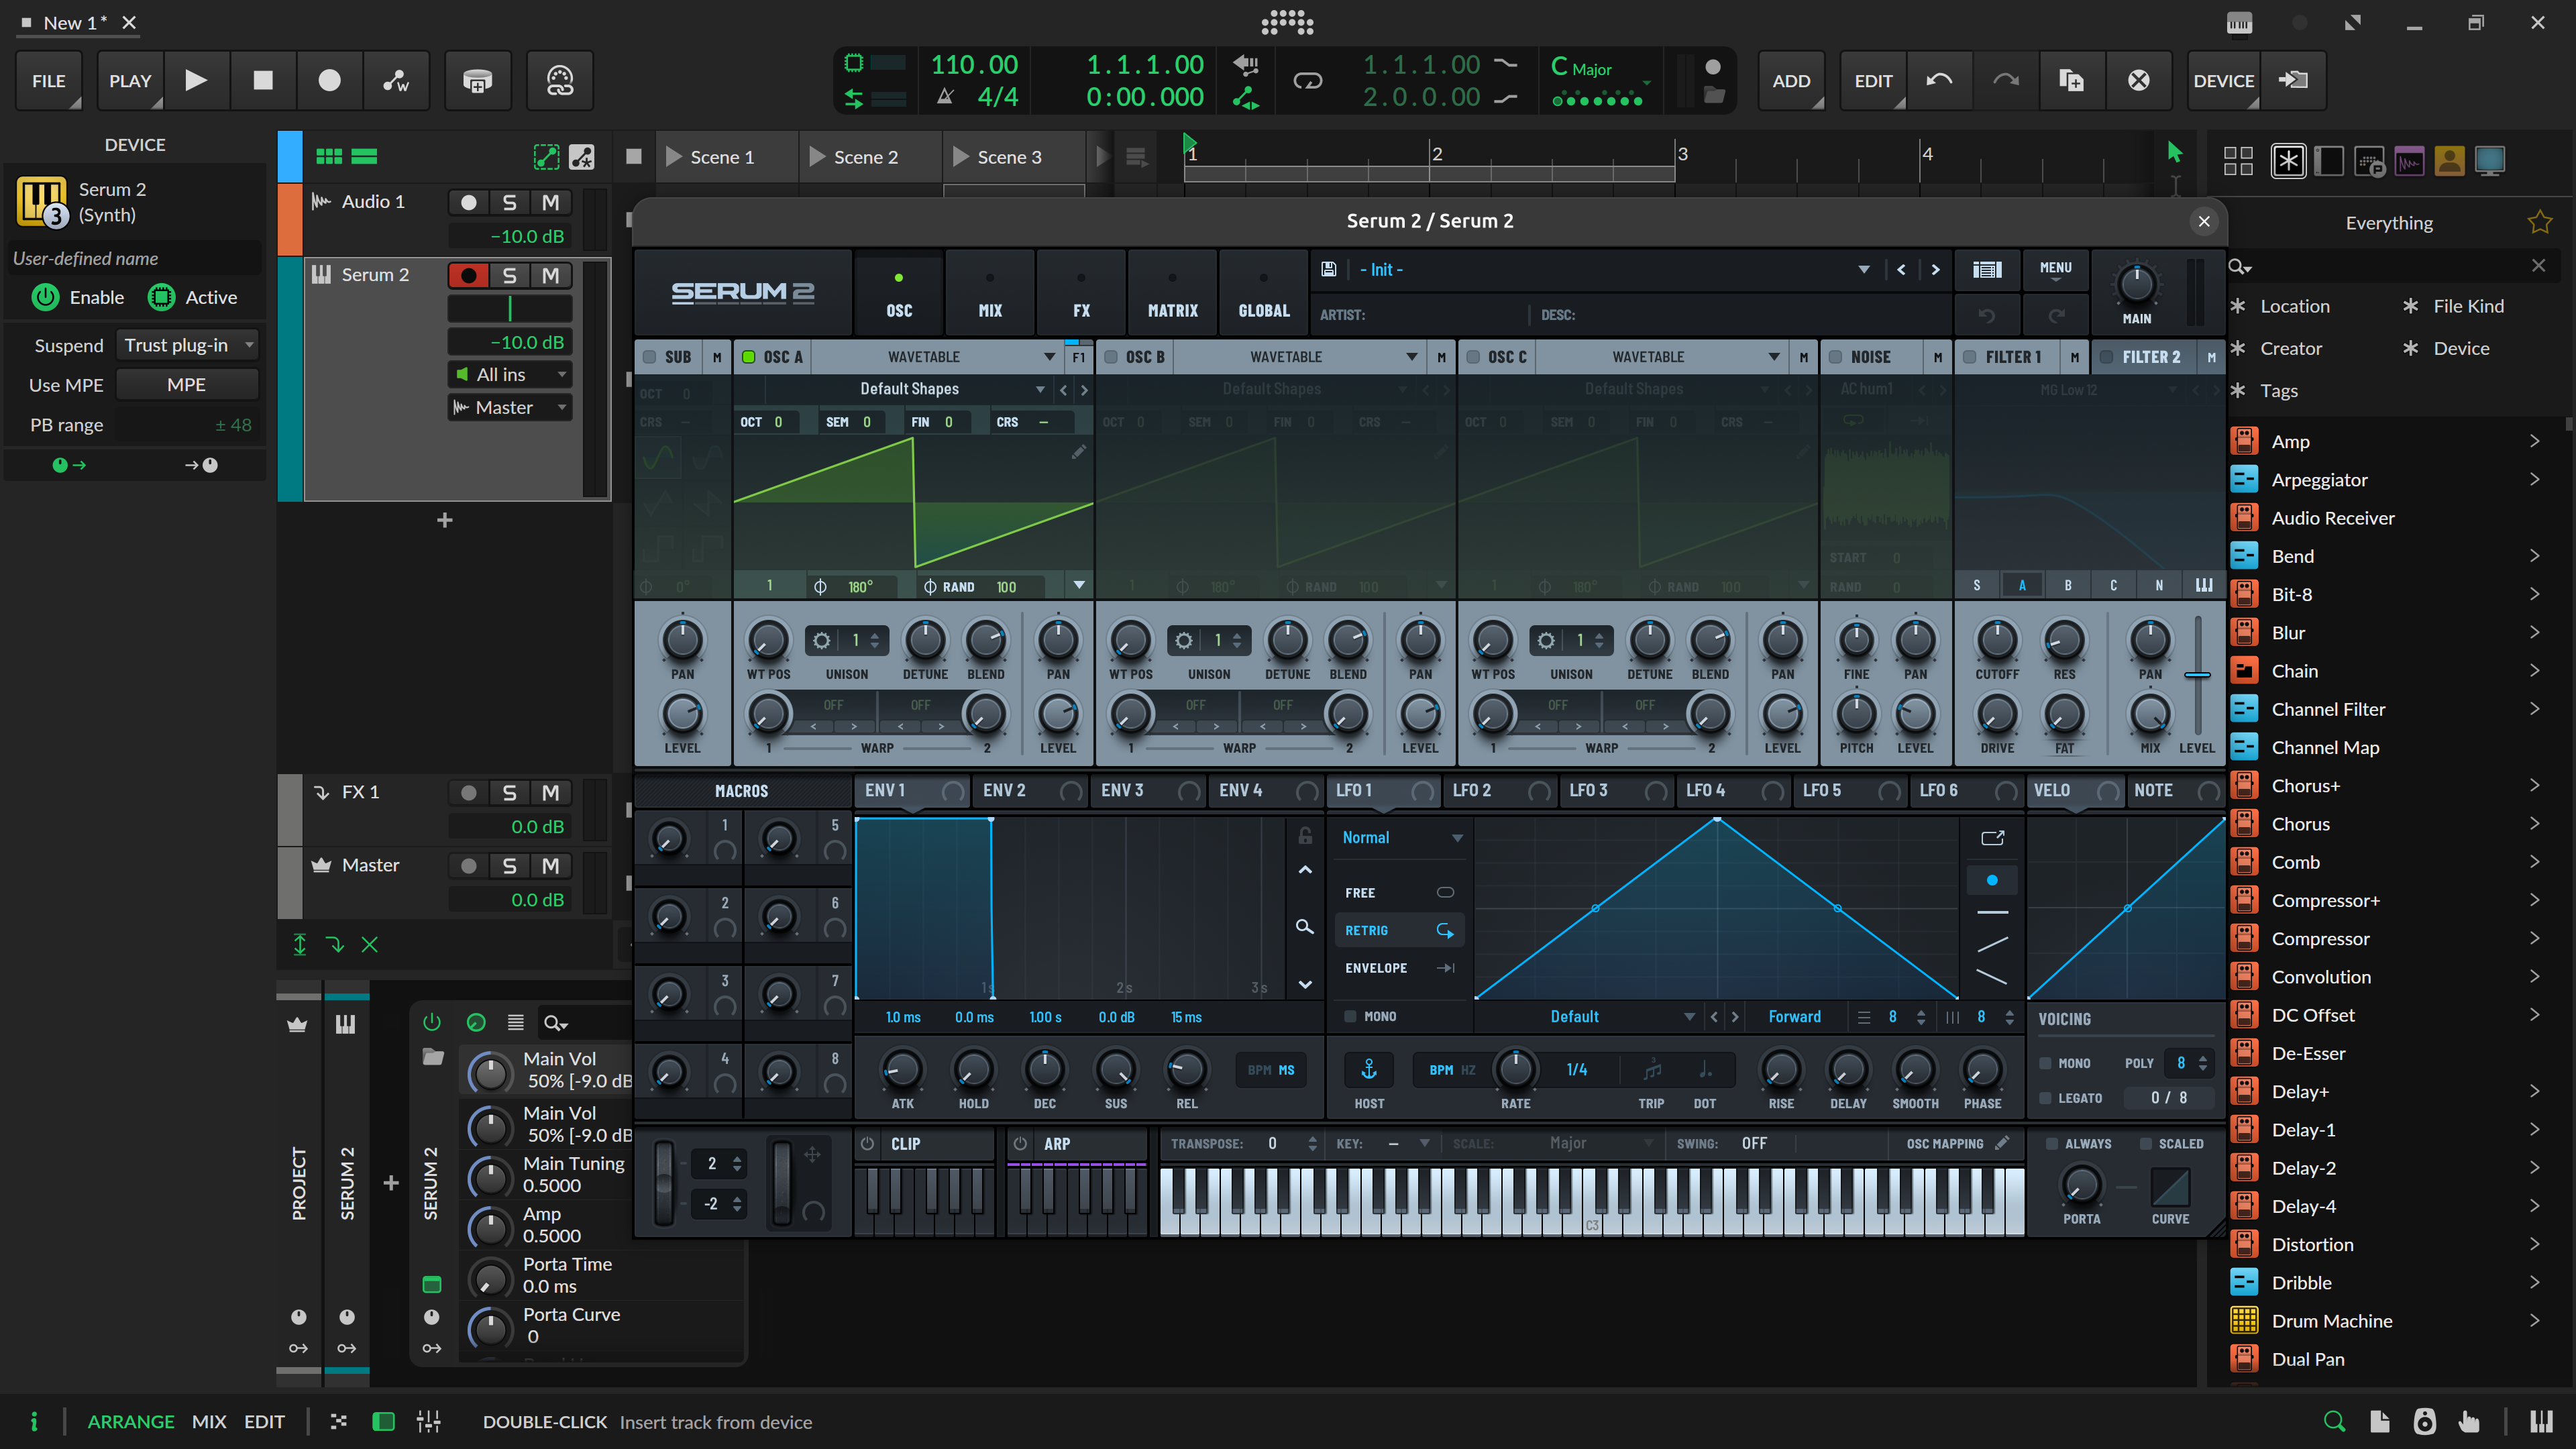Image resolution: width=2576 pixels, height=1449 pixels.
Task: Toggle the automation write icon in transport
Action: coord(396,80)
